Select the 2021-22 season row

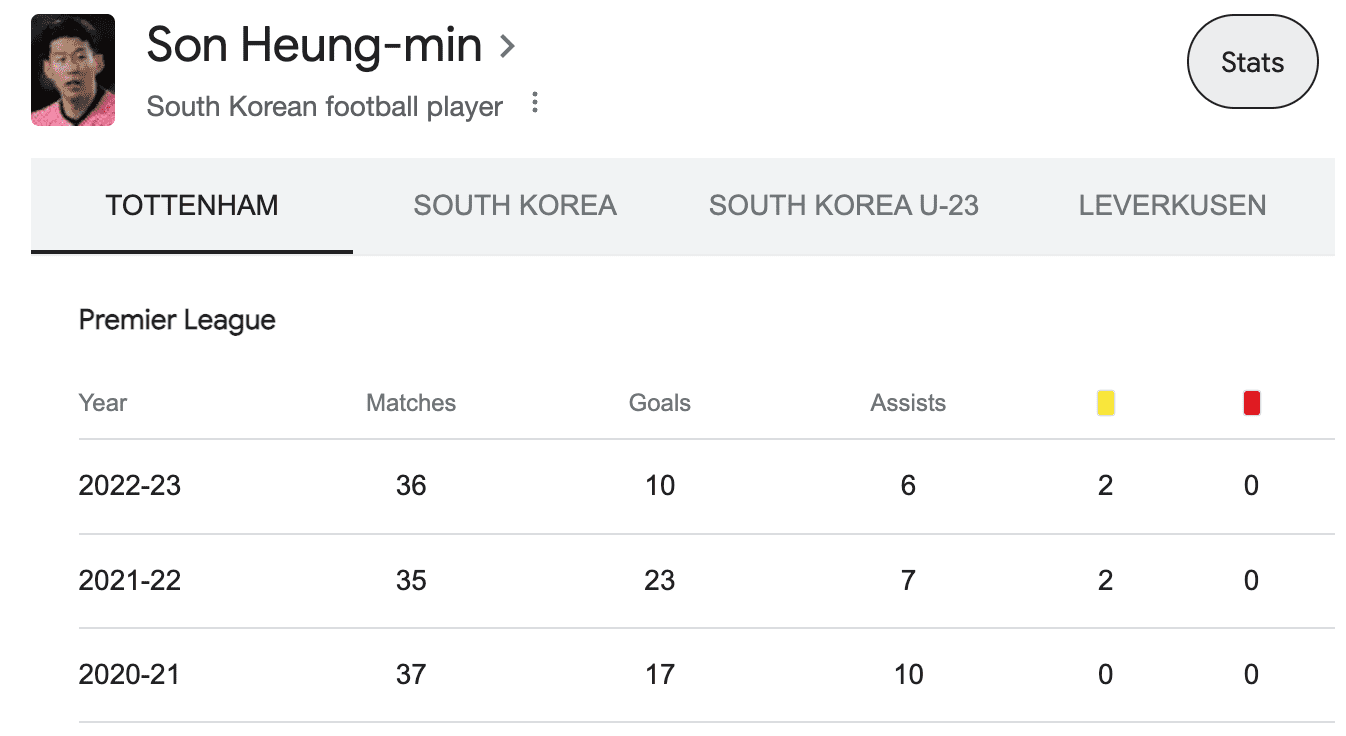[x=130, y=580]
